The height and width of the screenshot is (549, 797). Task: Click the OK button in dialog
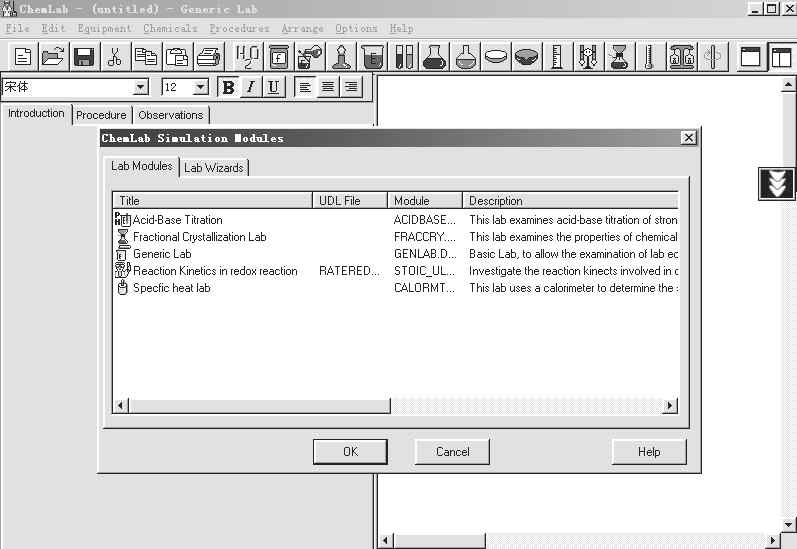[350, 452]
